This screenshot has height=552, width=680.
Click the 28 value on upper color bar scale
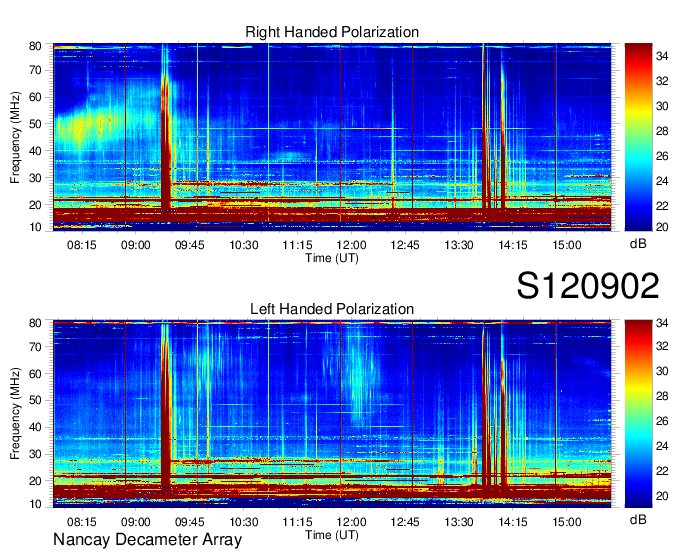(662, 131)
